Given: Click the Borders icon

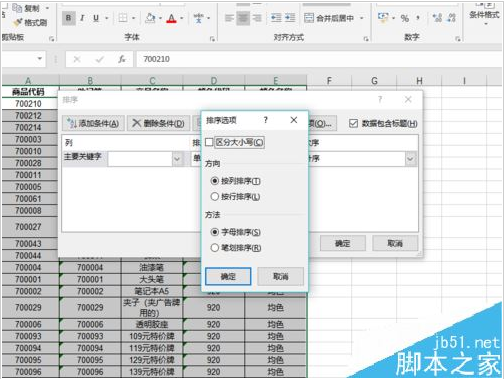Looking at the screenshot, I should [123, 18].
